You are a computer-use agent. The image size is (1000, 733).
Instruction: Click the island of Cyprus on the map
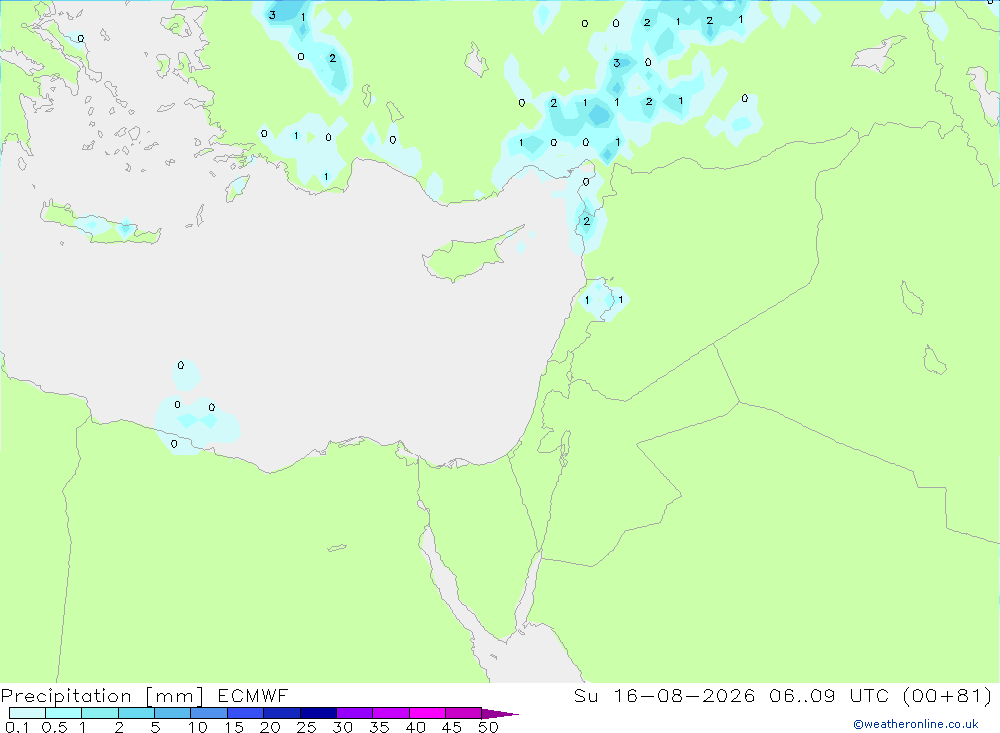pos(467,255)
